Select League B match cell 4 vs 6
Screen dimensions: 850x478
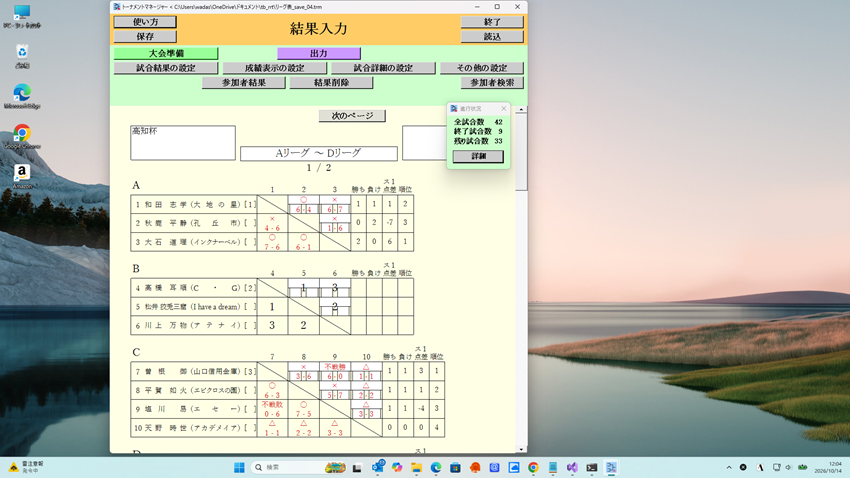(x=334, y=288)
